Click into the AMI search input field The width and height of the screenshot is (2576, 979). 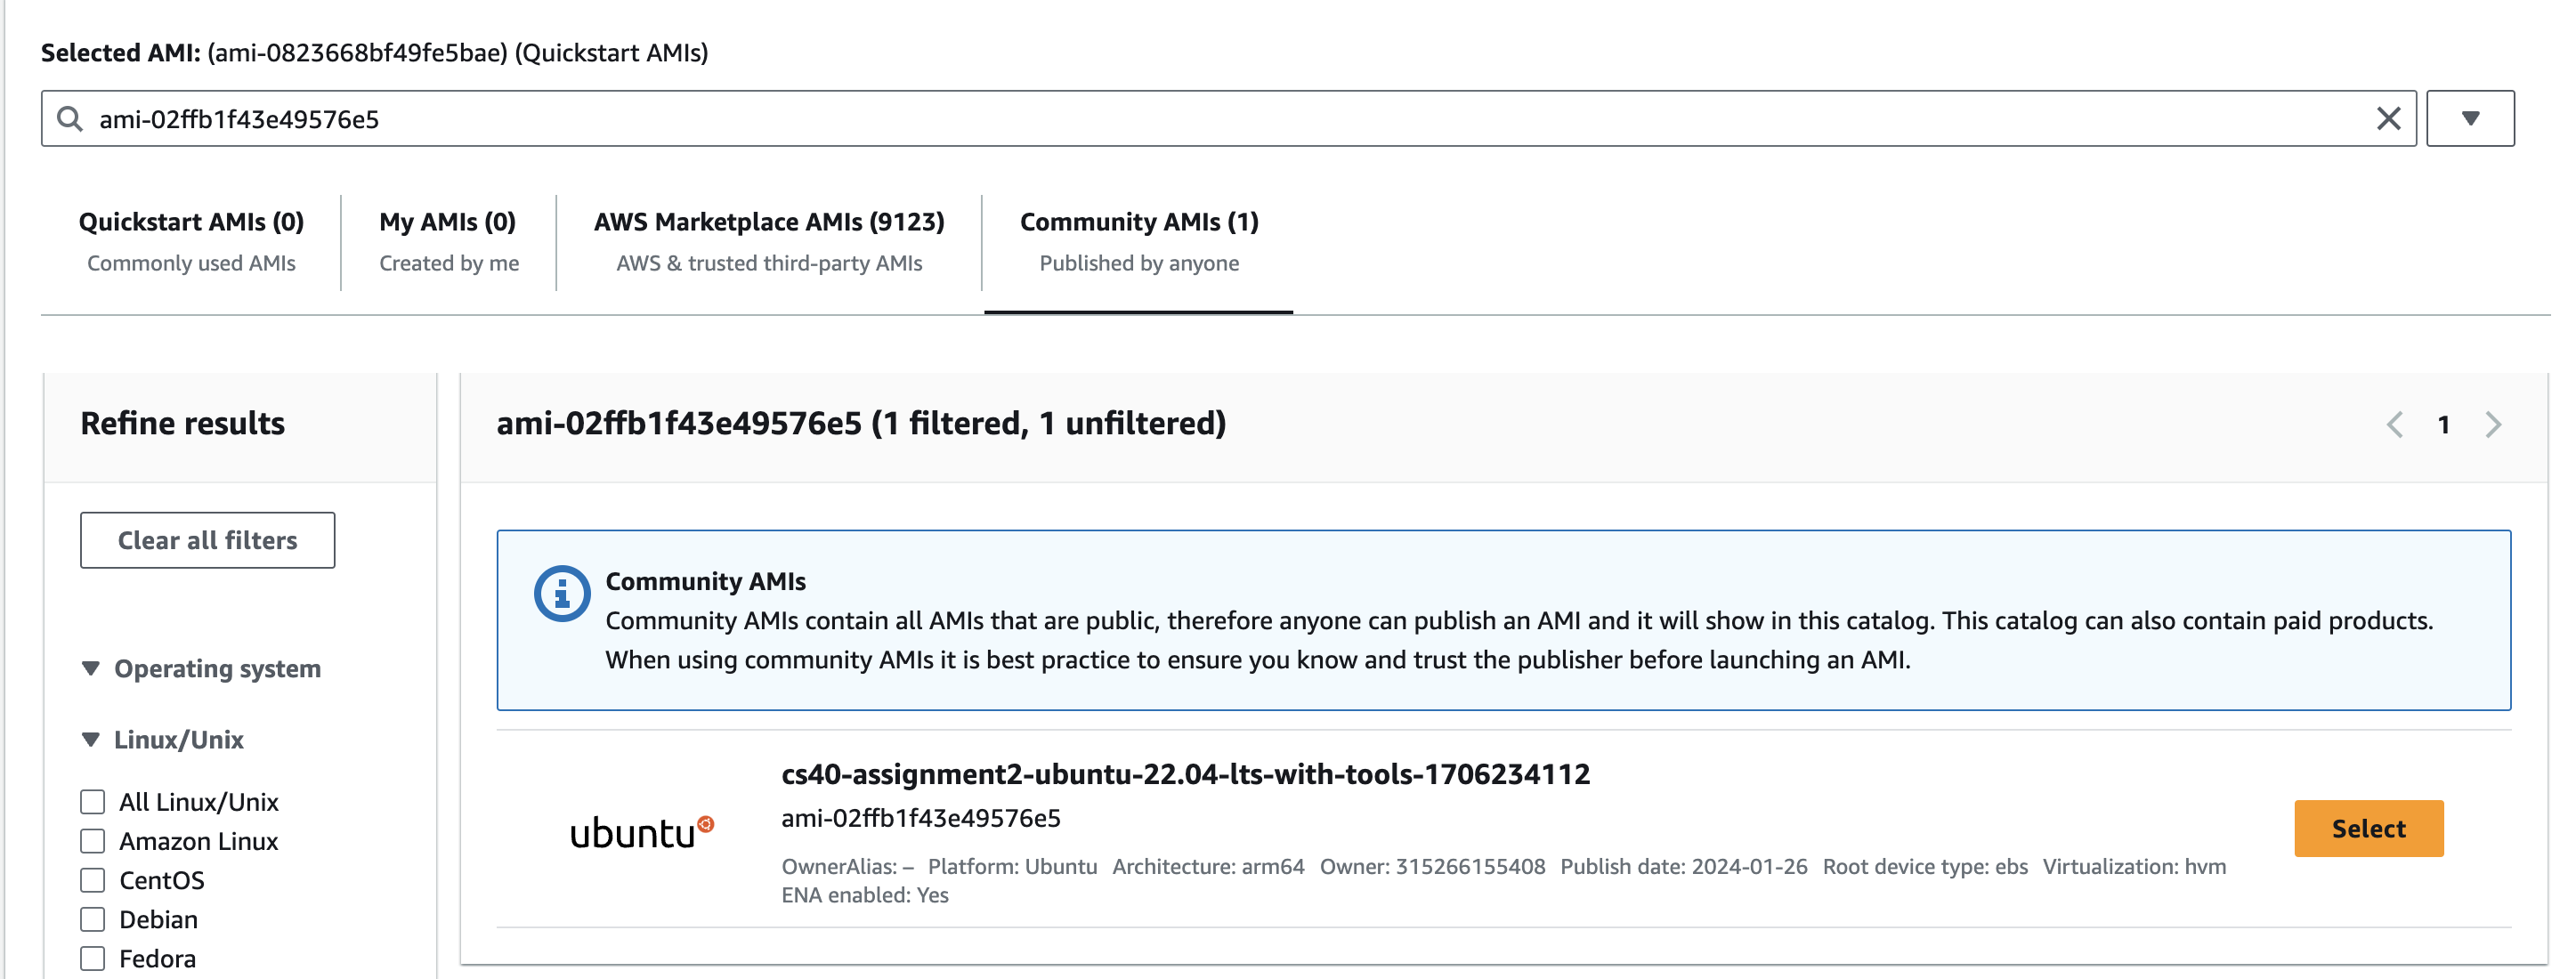(x=1200, y=119)
